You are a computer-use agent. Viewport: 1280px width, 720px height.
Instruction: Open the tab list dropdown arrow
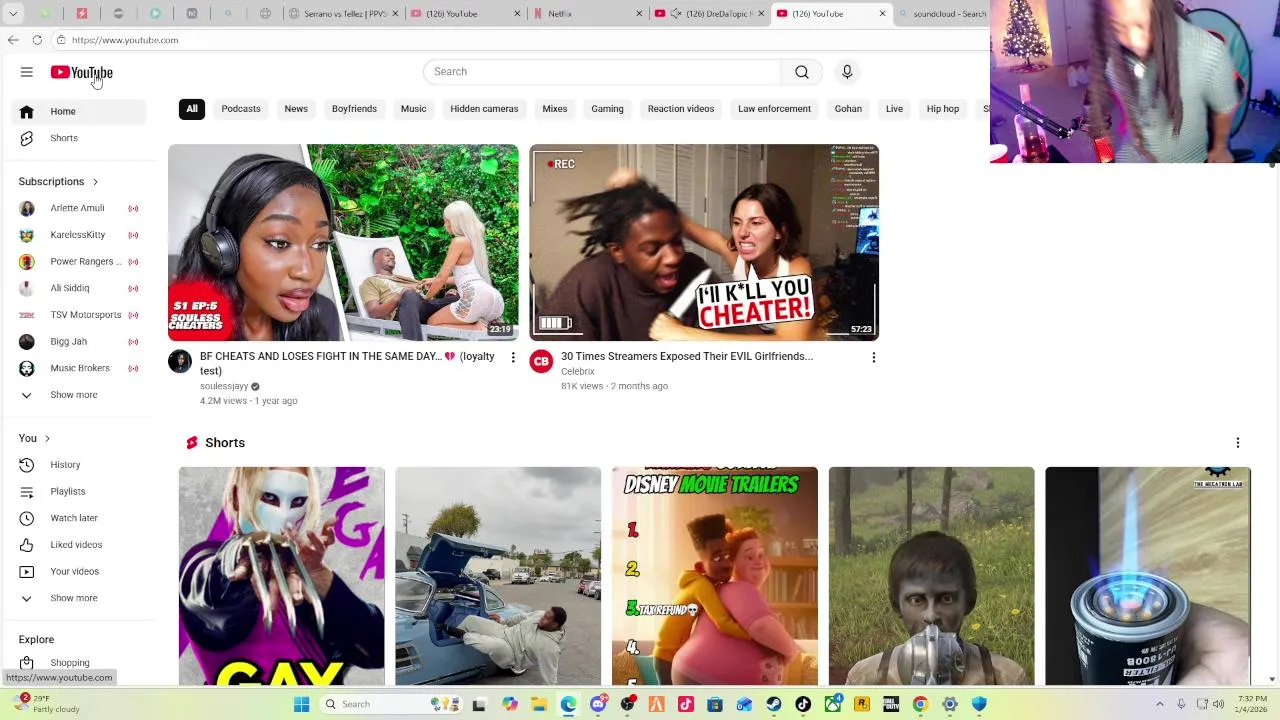13,14
